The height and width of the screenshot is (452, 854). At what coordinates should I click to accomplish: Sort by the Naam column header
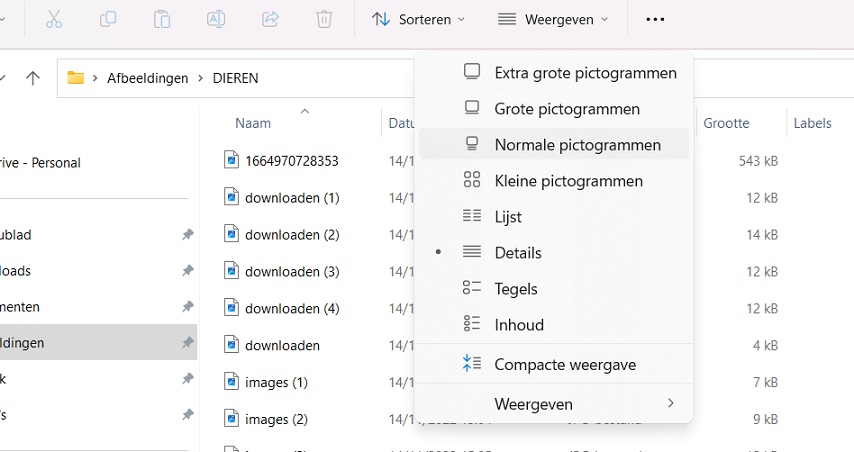click(x=253, y=123)
